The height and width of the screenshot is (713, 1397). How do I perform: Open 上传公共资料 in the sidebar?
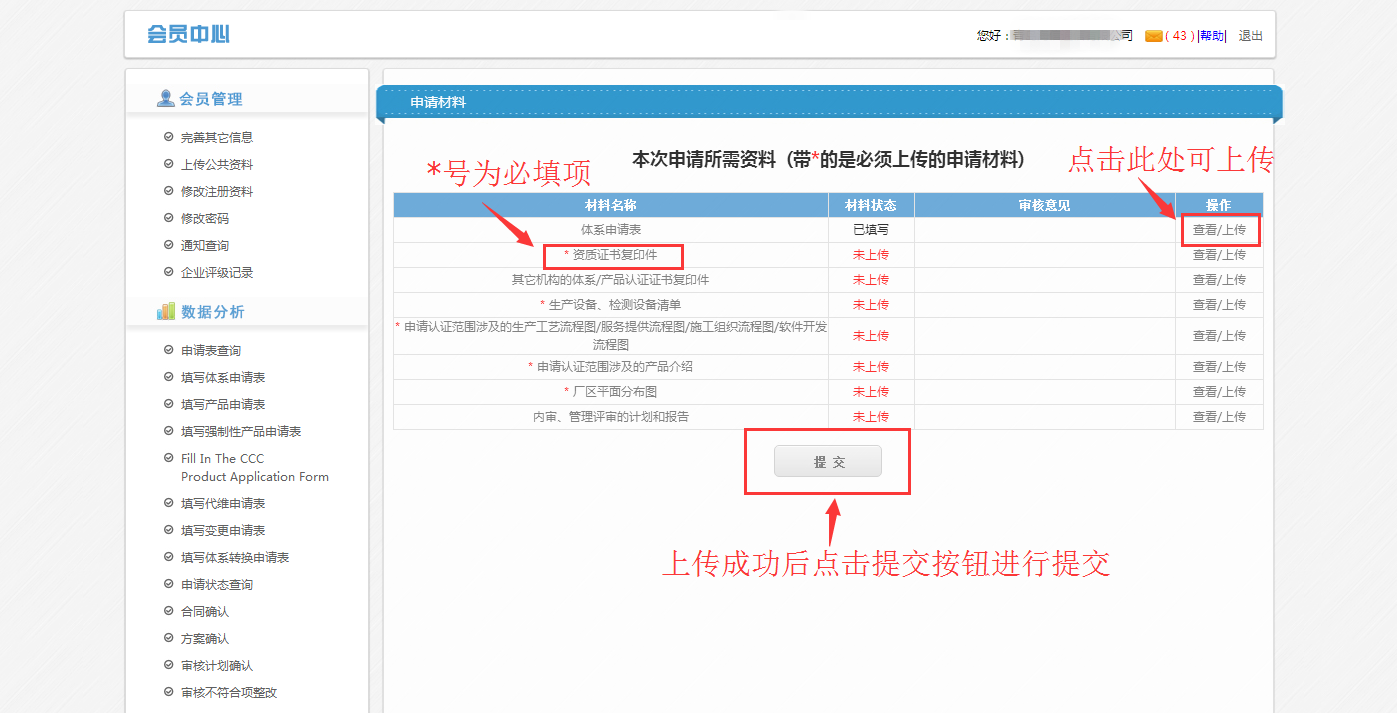click(x=216, y=164)
